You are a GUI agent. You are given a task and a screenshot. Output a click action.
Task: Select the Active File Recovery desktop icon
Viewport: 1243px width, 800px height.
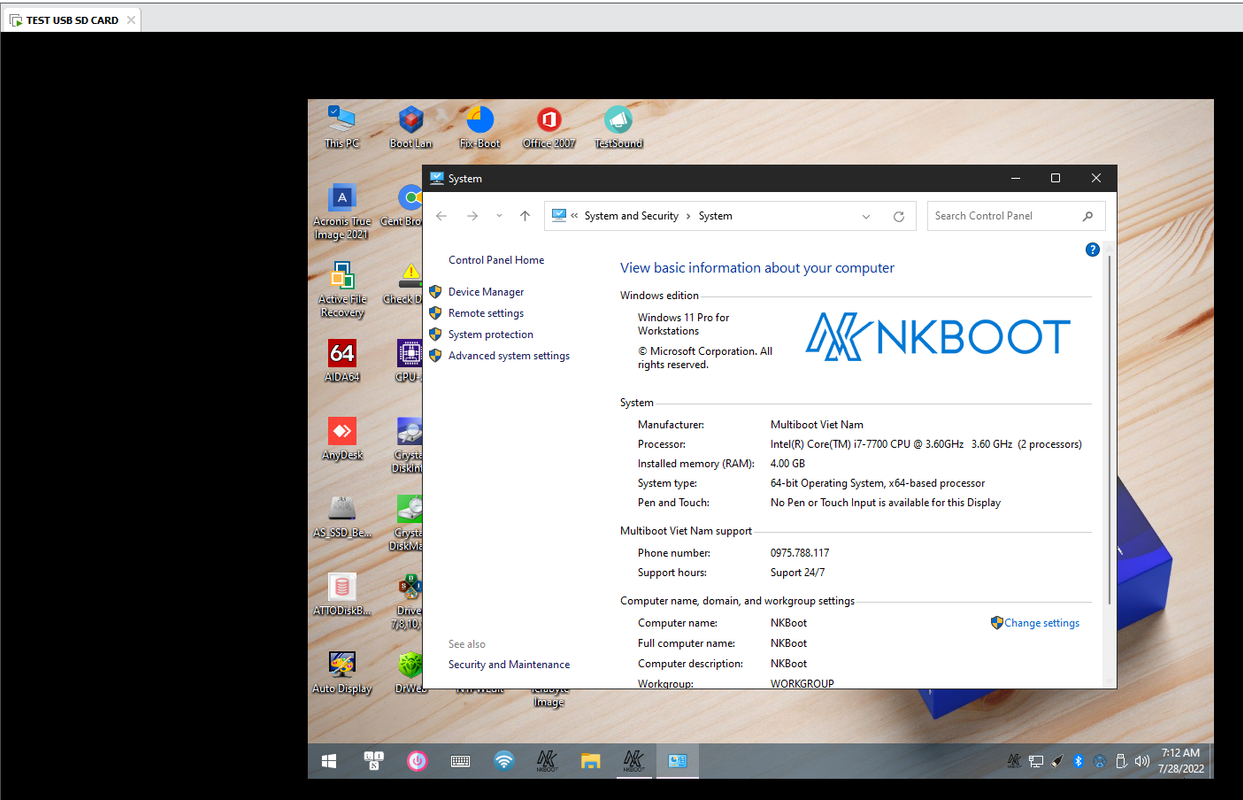tap(342, 289)
